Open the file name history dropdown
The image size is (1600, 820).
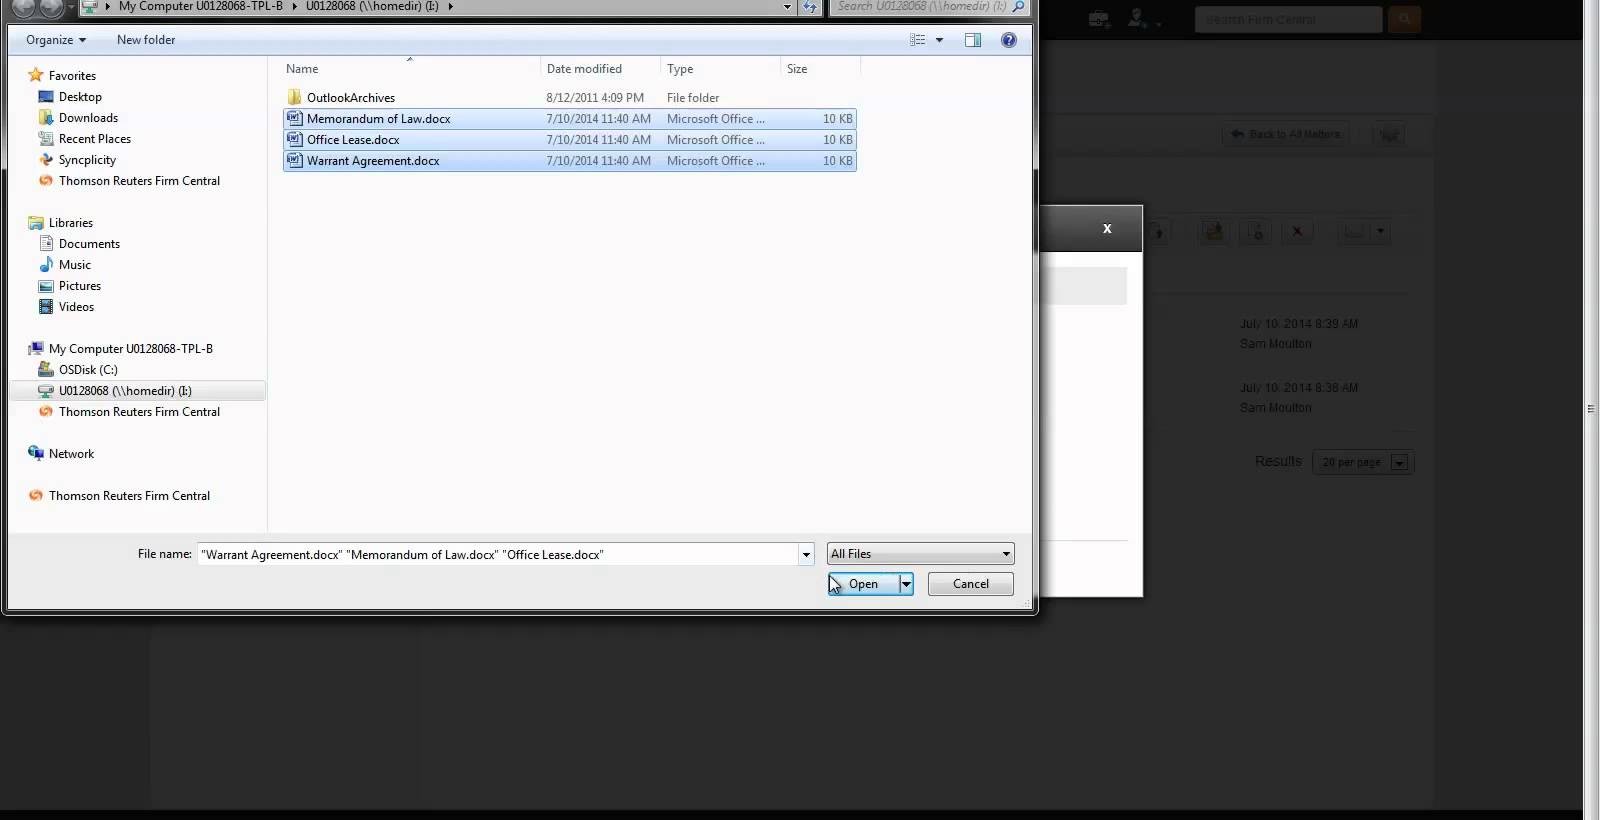806,555
